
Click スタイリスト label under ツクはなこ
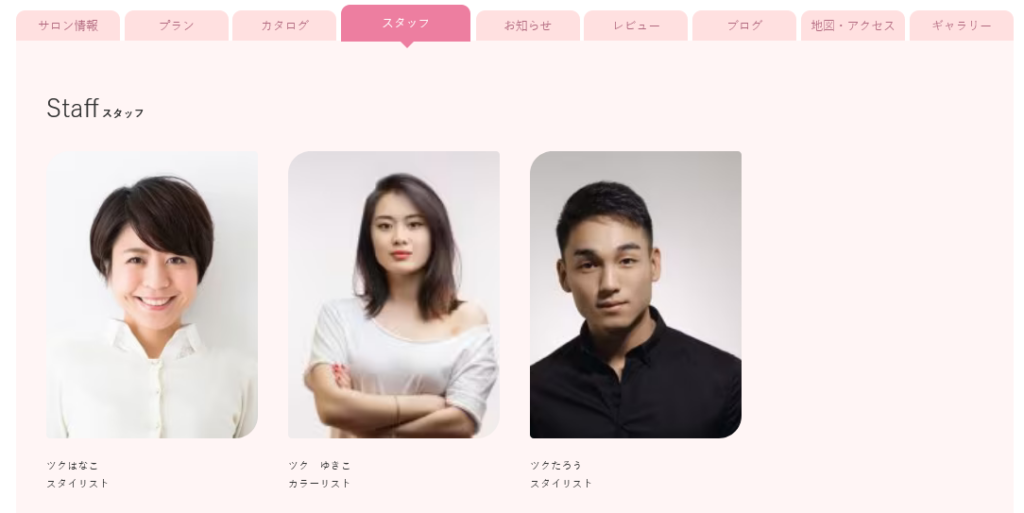78,484
